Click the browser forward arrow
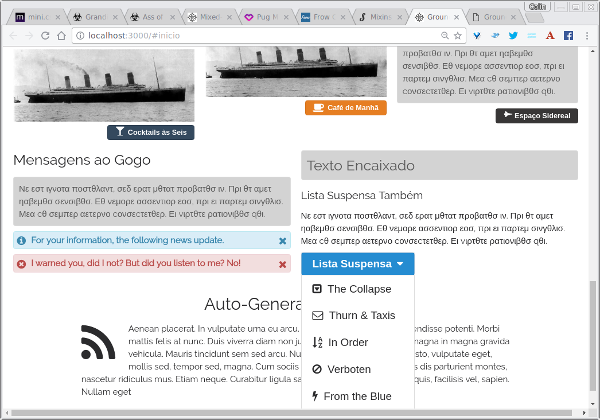Viewport: 600px width, 420px height. coord(29,36)
